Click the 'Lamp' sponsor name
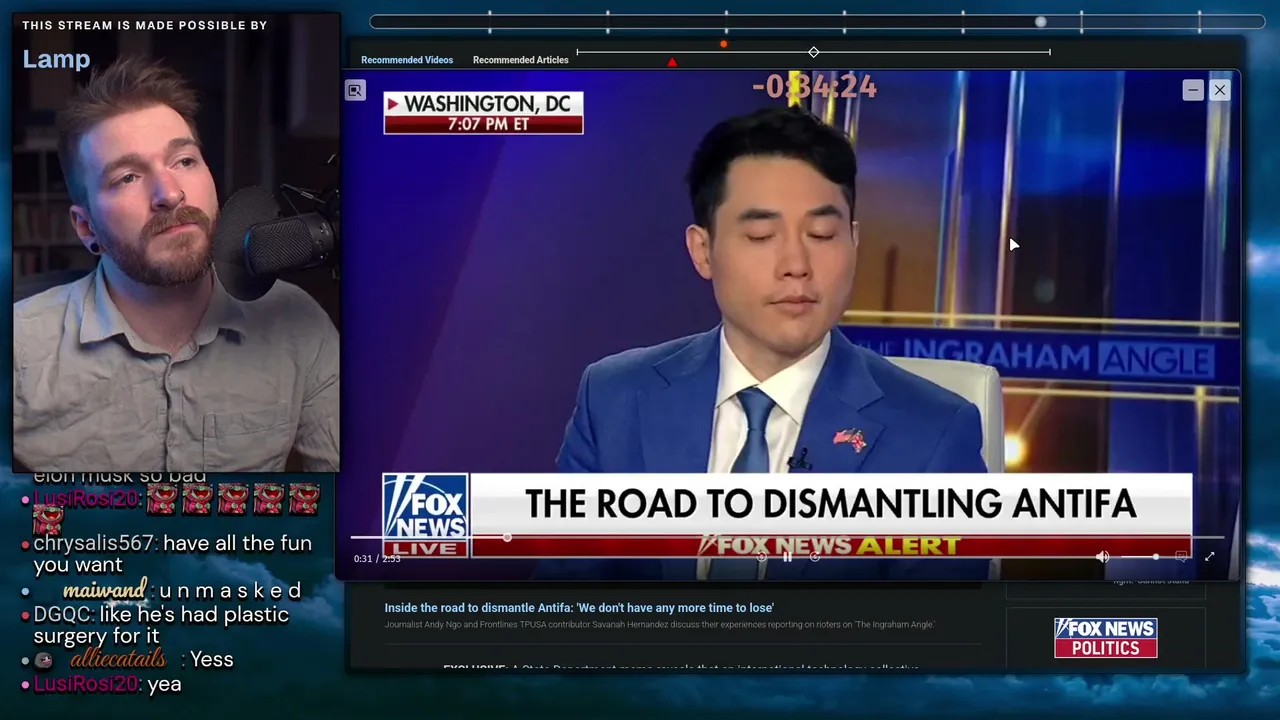Viewport: 1280px width, 720px height. click(x=56, y=59)
